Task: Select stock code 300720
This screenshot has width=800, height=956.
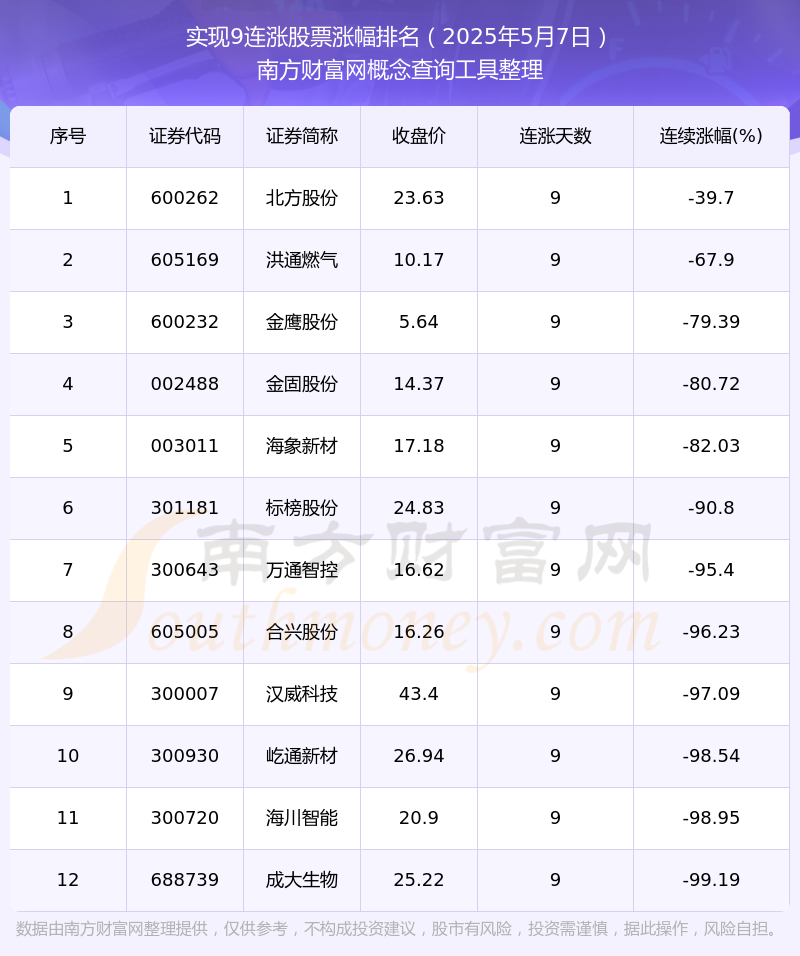Action: 185,818
